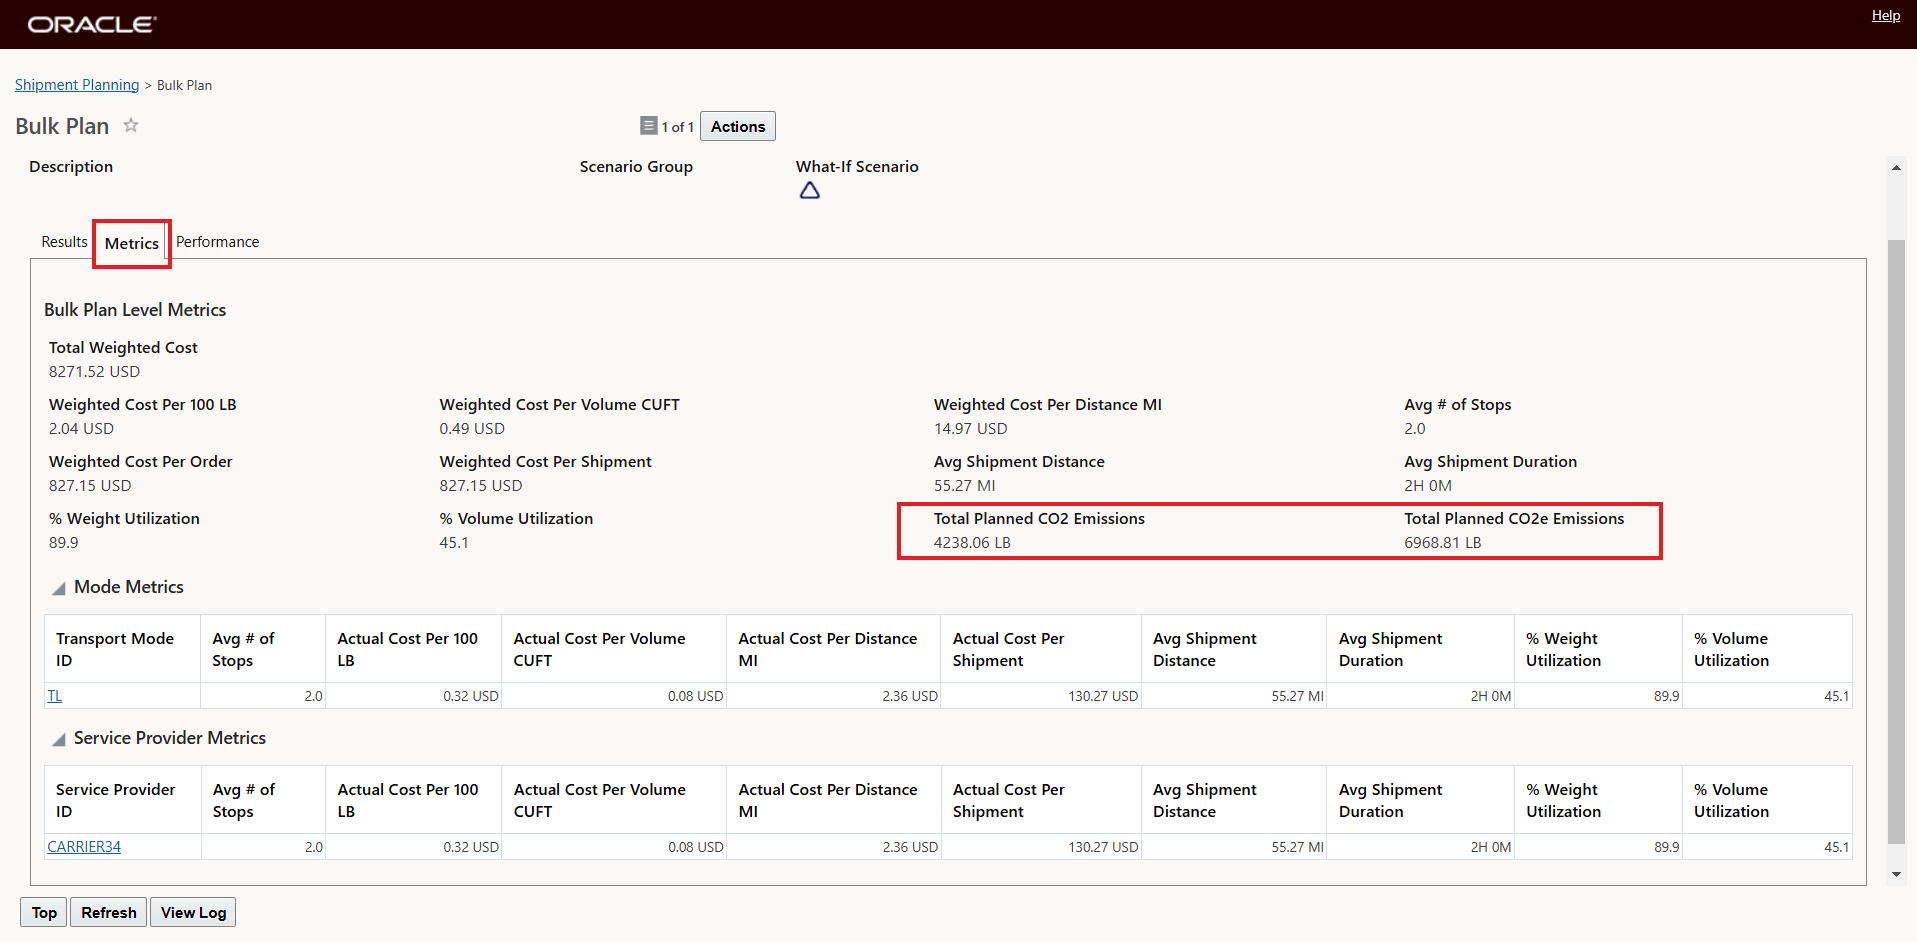Screen dimensions: 1917x942
Task: Select the 45.1 volume utilization value
Action: pos(454,542)
